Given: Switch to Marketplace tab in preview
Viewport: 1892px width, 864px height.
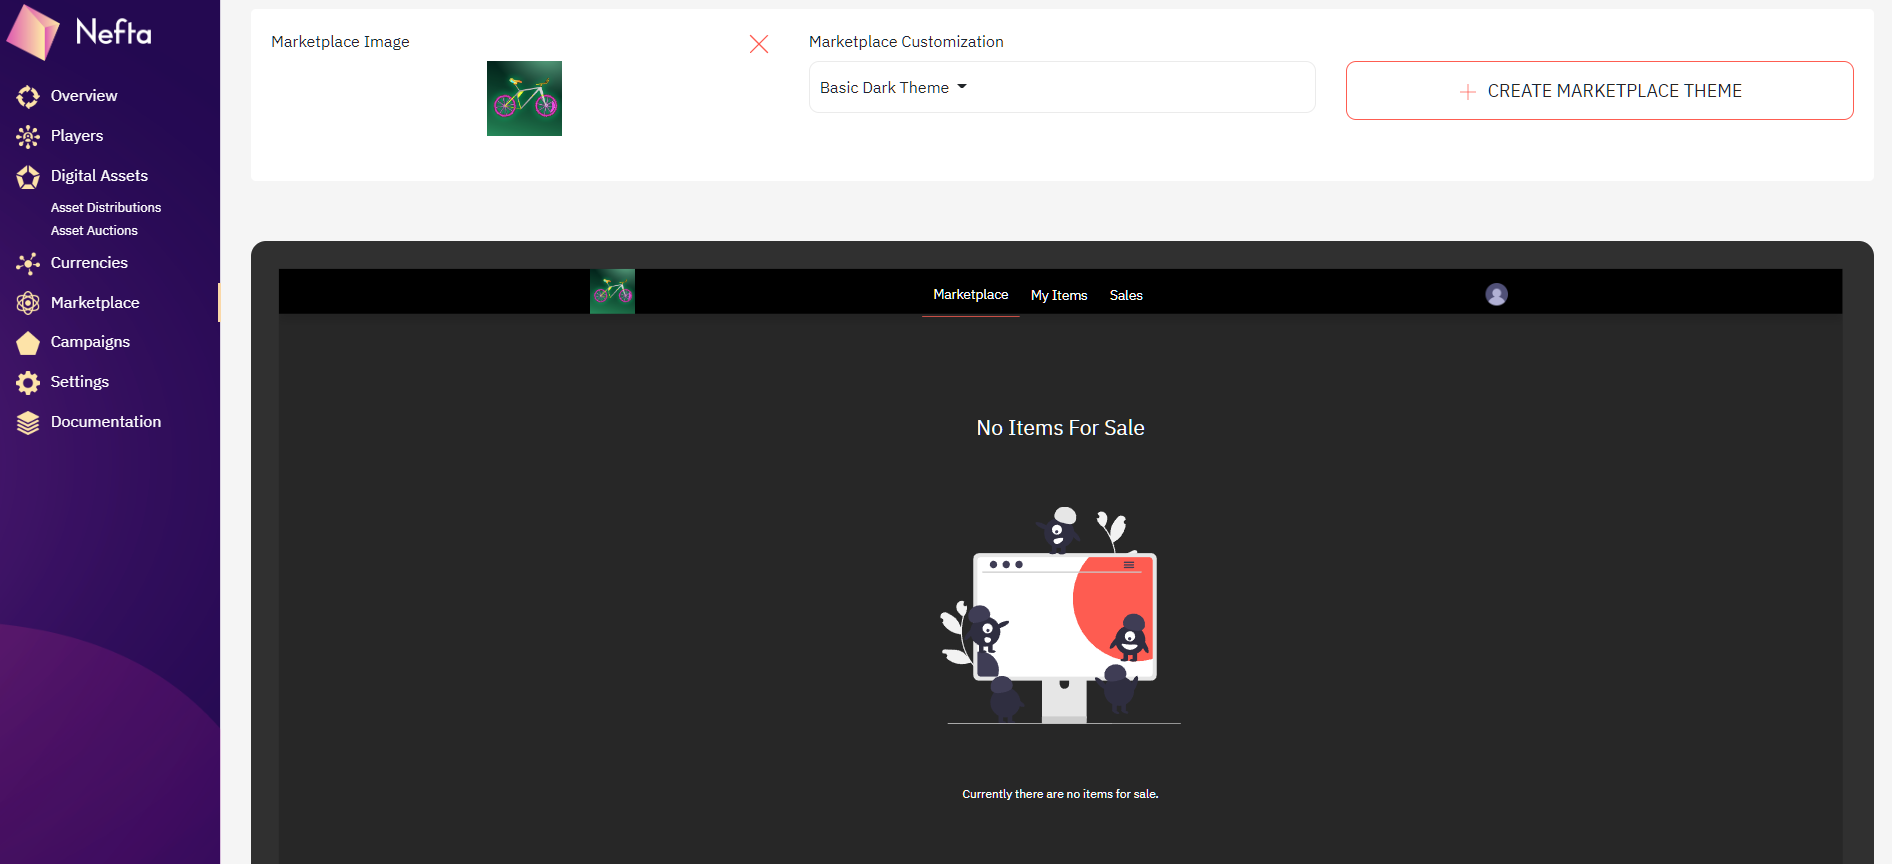Looking at the screenshot, I should (x=970, y=294).
